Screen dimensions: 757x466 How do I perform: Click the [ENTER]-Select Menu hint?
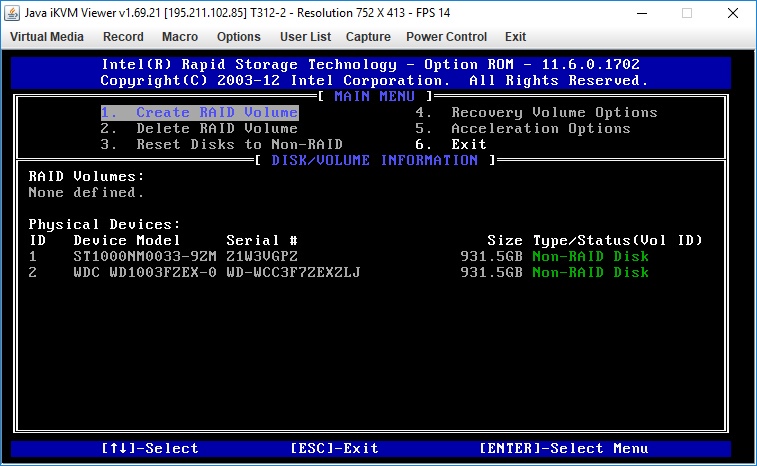(563, 449)
